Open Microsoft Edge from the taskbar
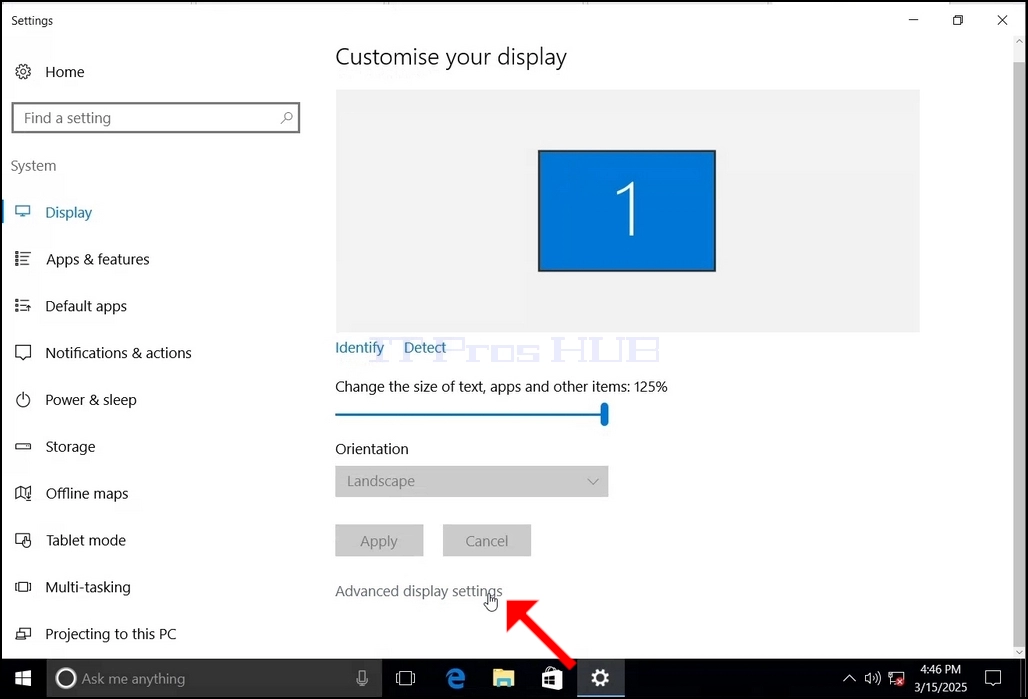This screenshot has height=699, width=1028. click(455, 678)
